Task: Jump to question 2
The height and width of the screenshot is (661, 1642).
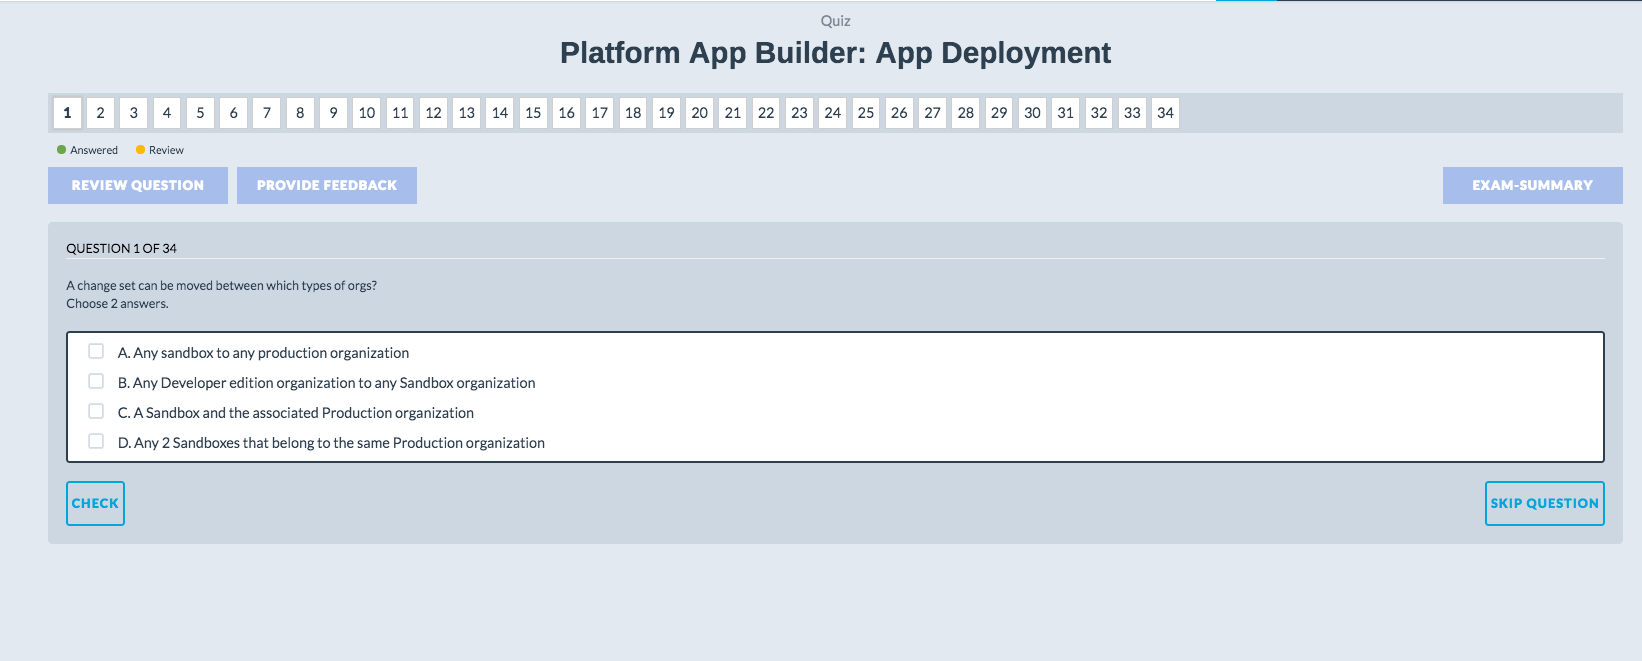Action: [100, 113]
